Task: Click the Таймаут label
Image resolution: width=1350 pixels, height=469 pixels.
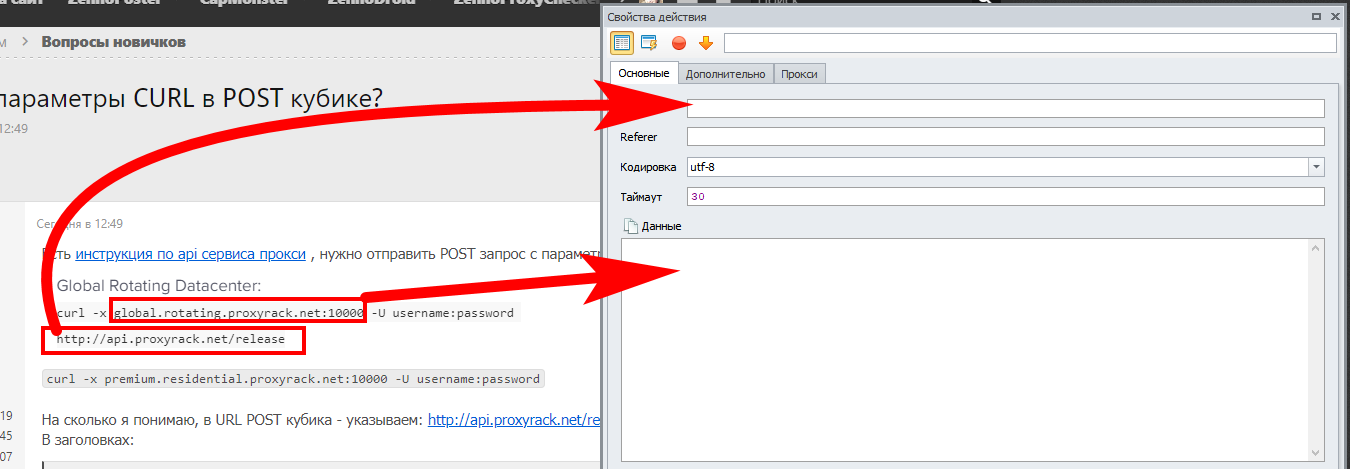Action: [642, 197]
